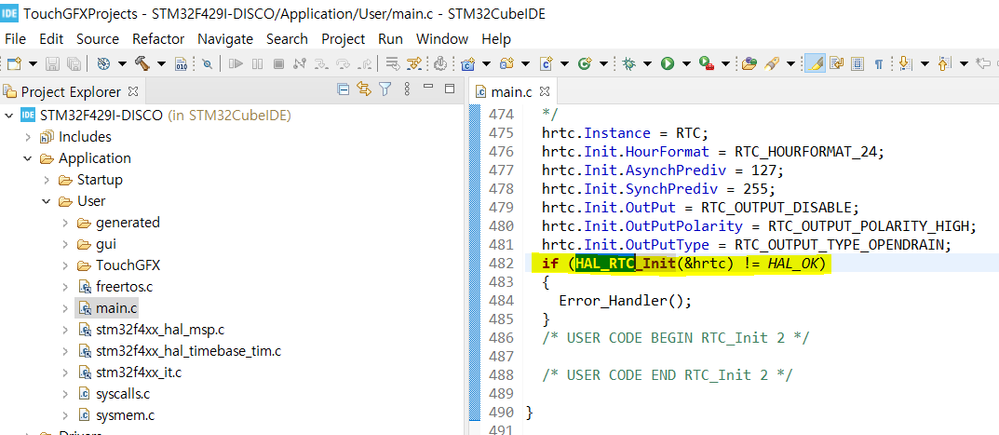Click the green Run button icon
Viewport: 999px width, 435px height.
pos(668,64)
